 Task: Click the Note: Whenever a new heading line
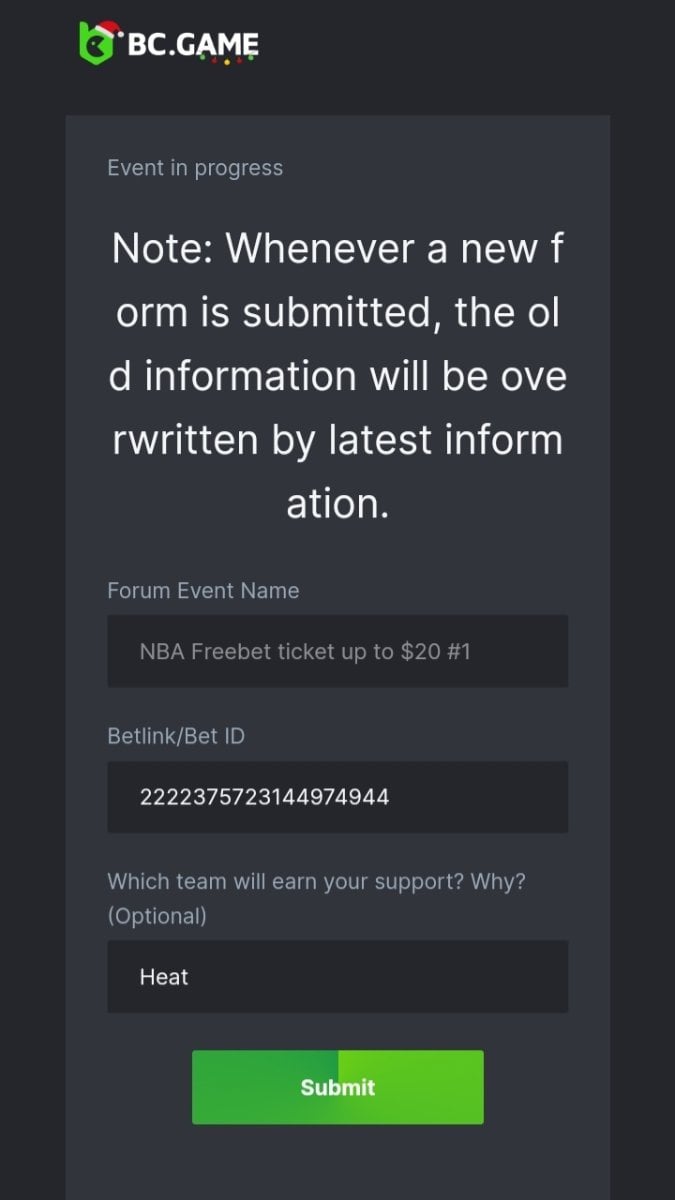pyautogui.click(x=337, y=248)
